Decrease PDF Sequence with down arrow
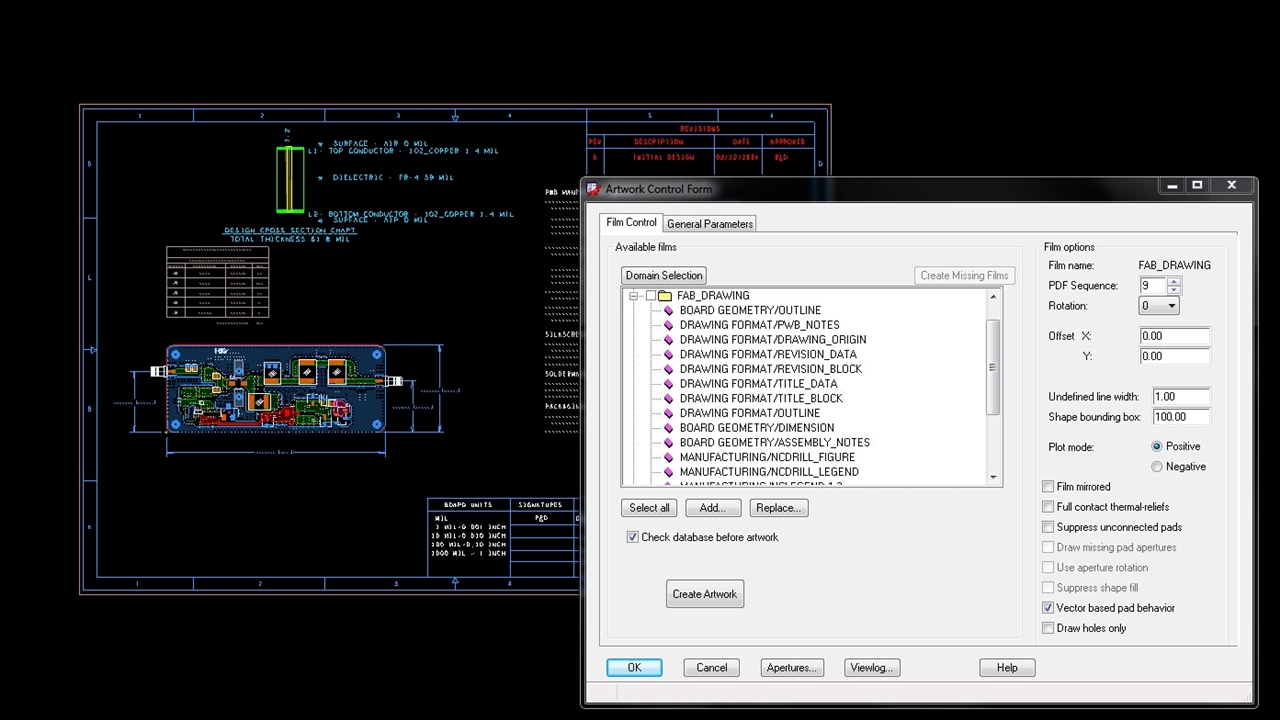Viewport: 1280px width, 720px height. tap(1174, 290)
